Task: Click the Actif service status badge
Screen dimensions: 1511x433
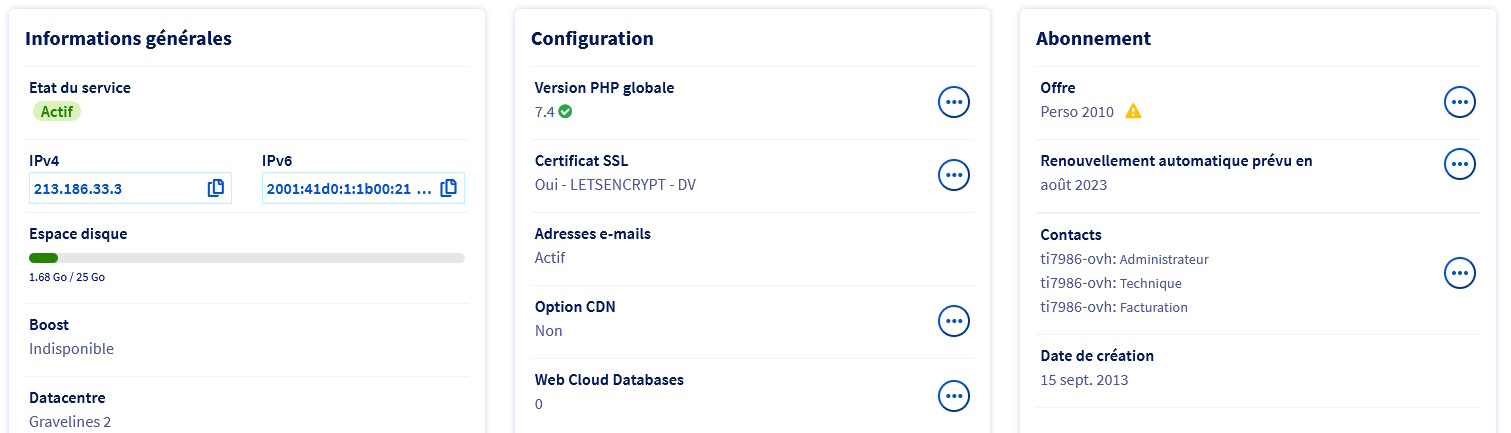Action: [x=57, y=111]
